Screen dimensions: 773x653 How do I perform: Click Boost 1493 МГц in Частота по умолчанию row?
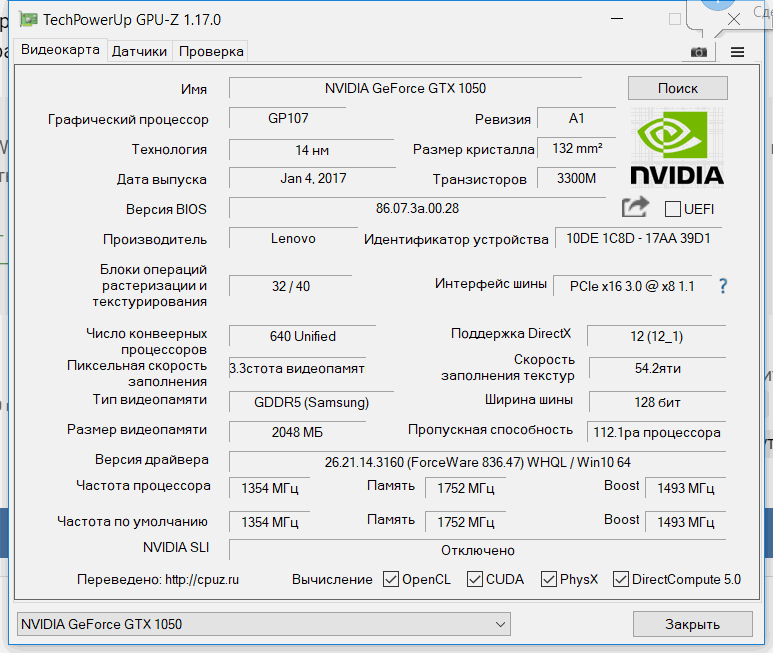pos(685,522)
